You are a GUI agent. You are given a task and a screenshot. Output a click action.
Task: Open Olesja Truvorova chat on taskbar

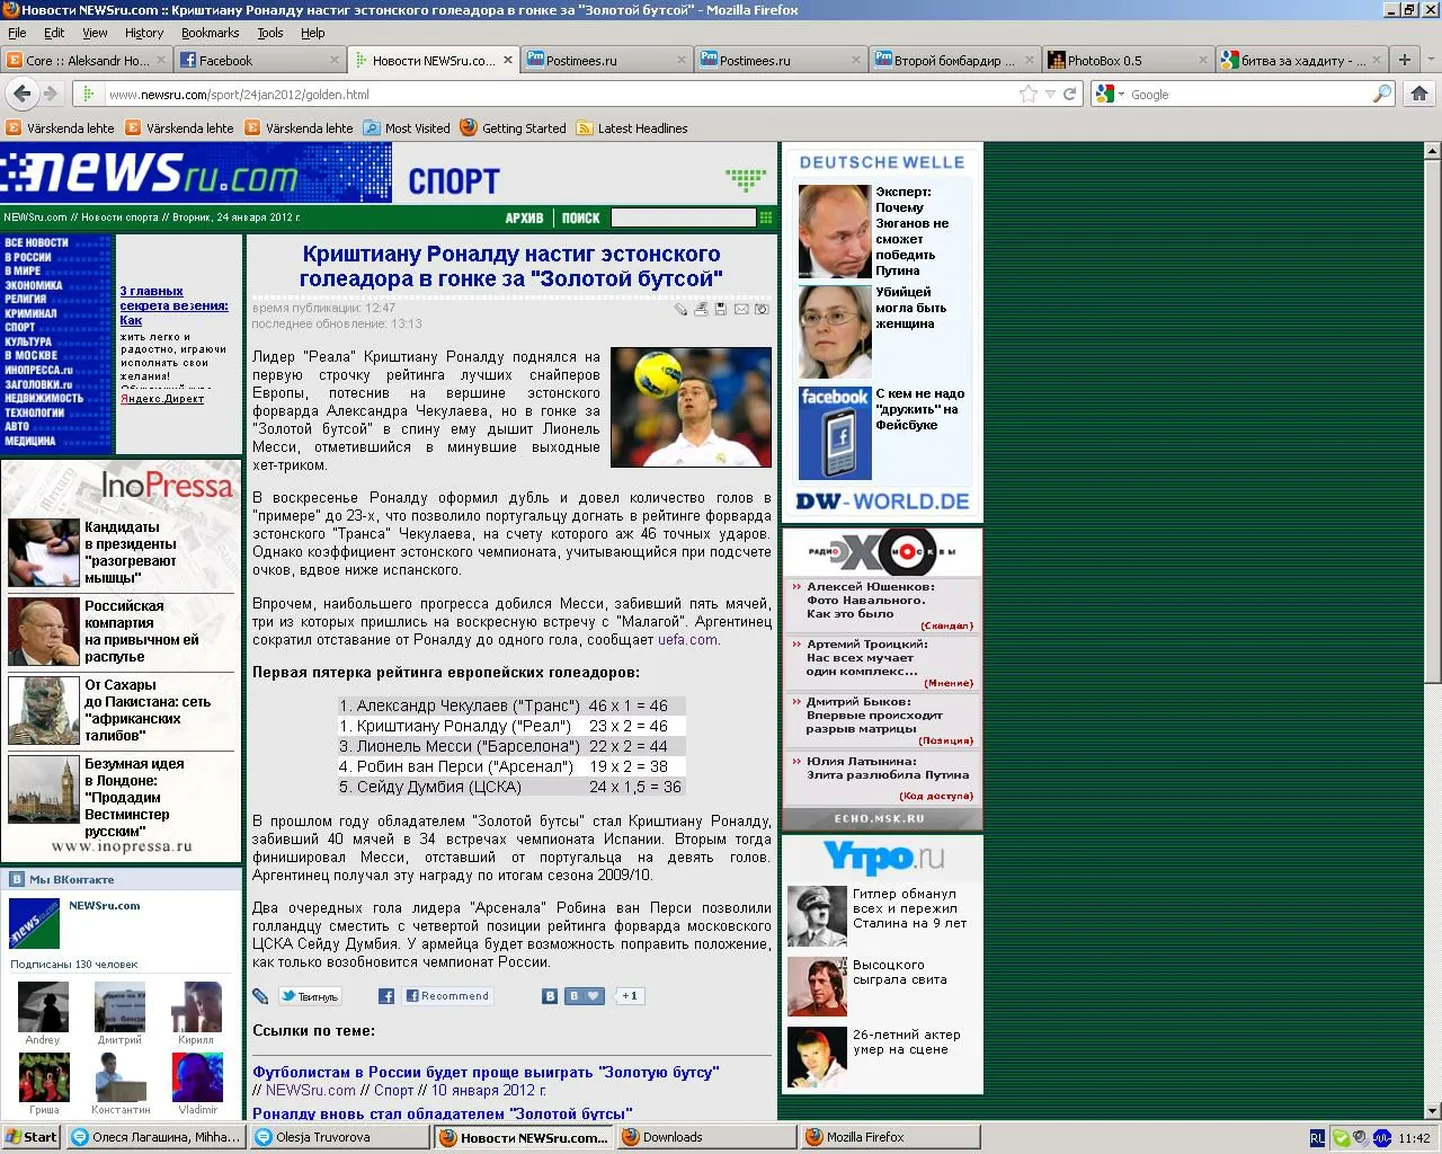[x=338, y=1137]
